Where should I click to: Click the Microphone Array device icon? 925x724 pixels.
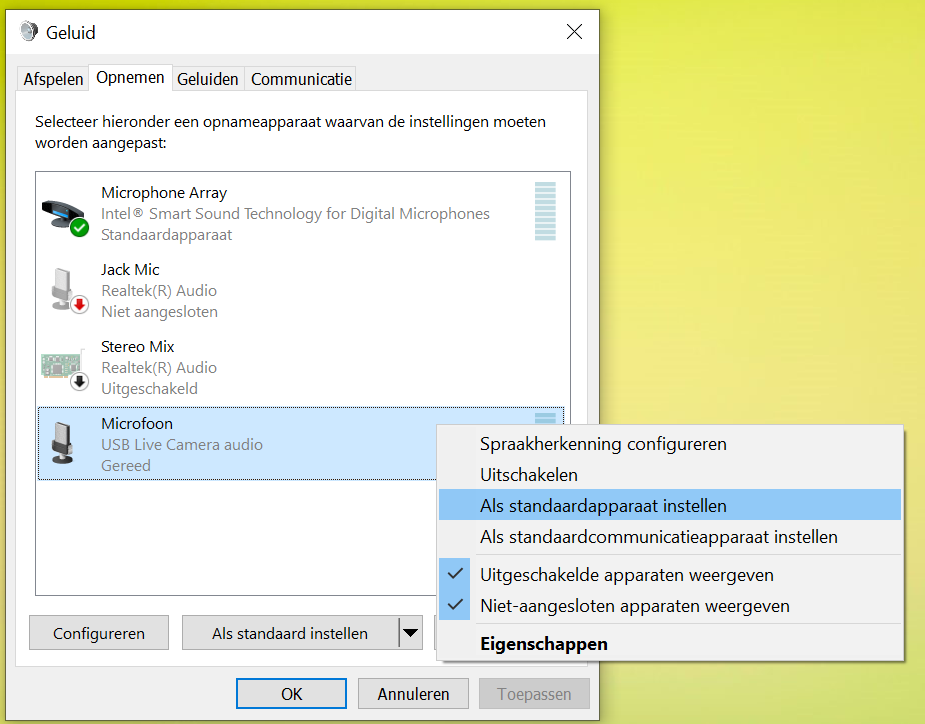tap(65, 214)
